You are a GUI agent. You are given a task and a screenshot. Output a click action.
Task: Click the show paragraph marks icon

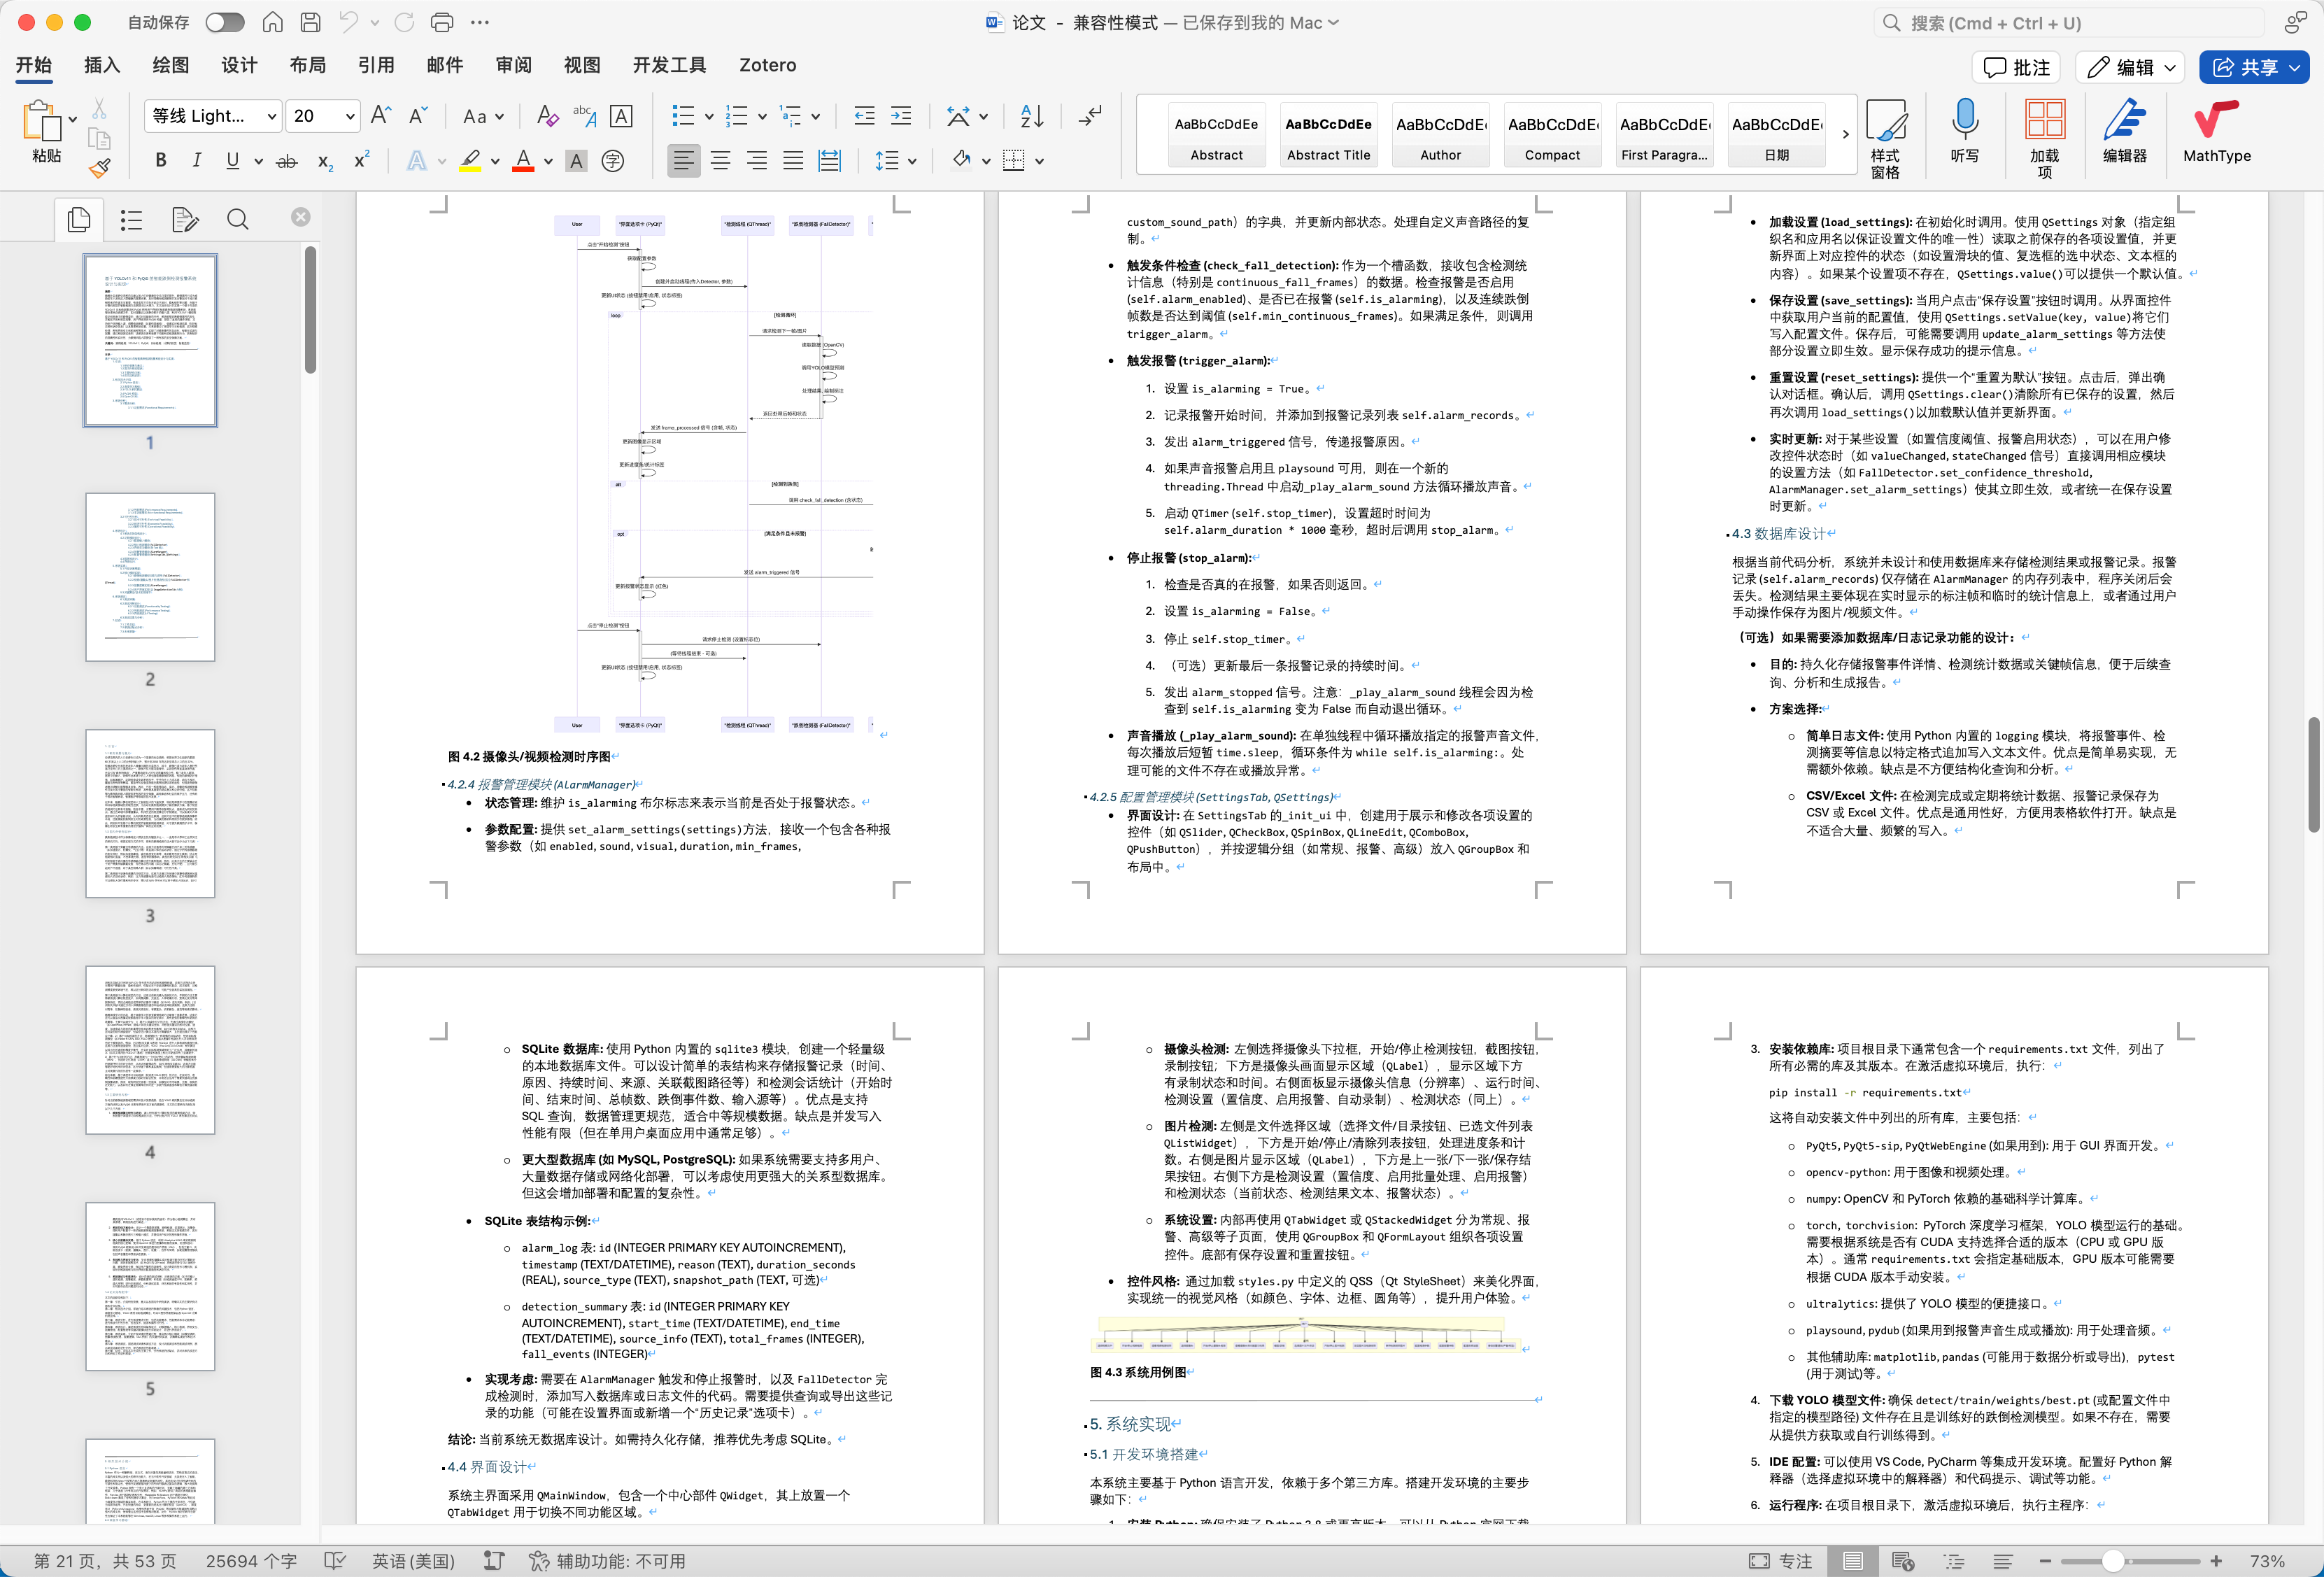(x=1090, y=116)
